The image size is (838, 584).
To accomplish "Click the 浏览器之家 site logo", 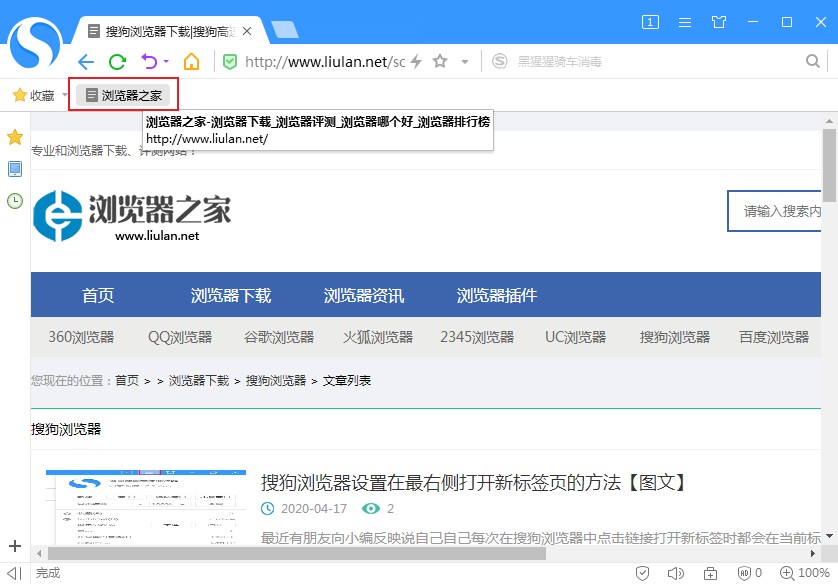I will (x=132, y=216).
